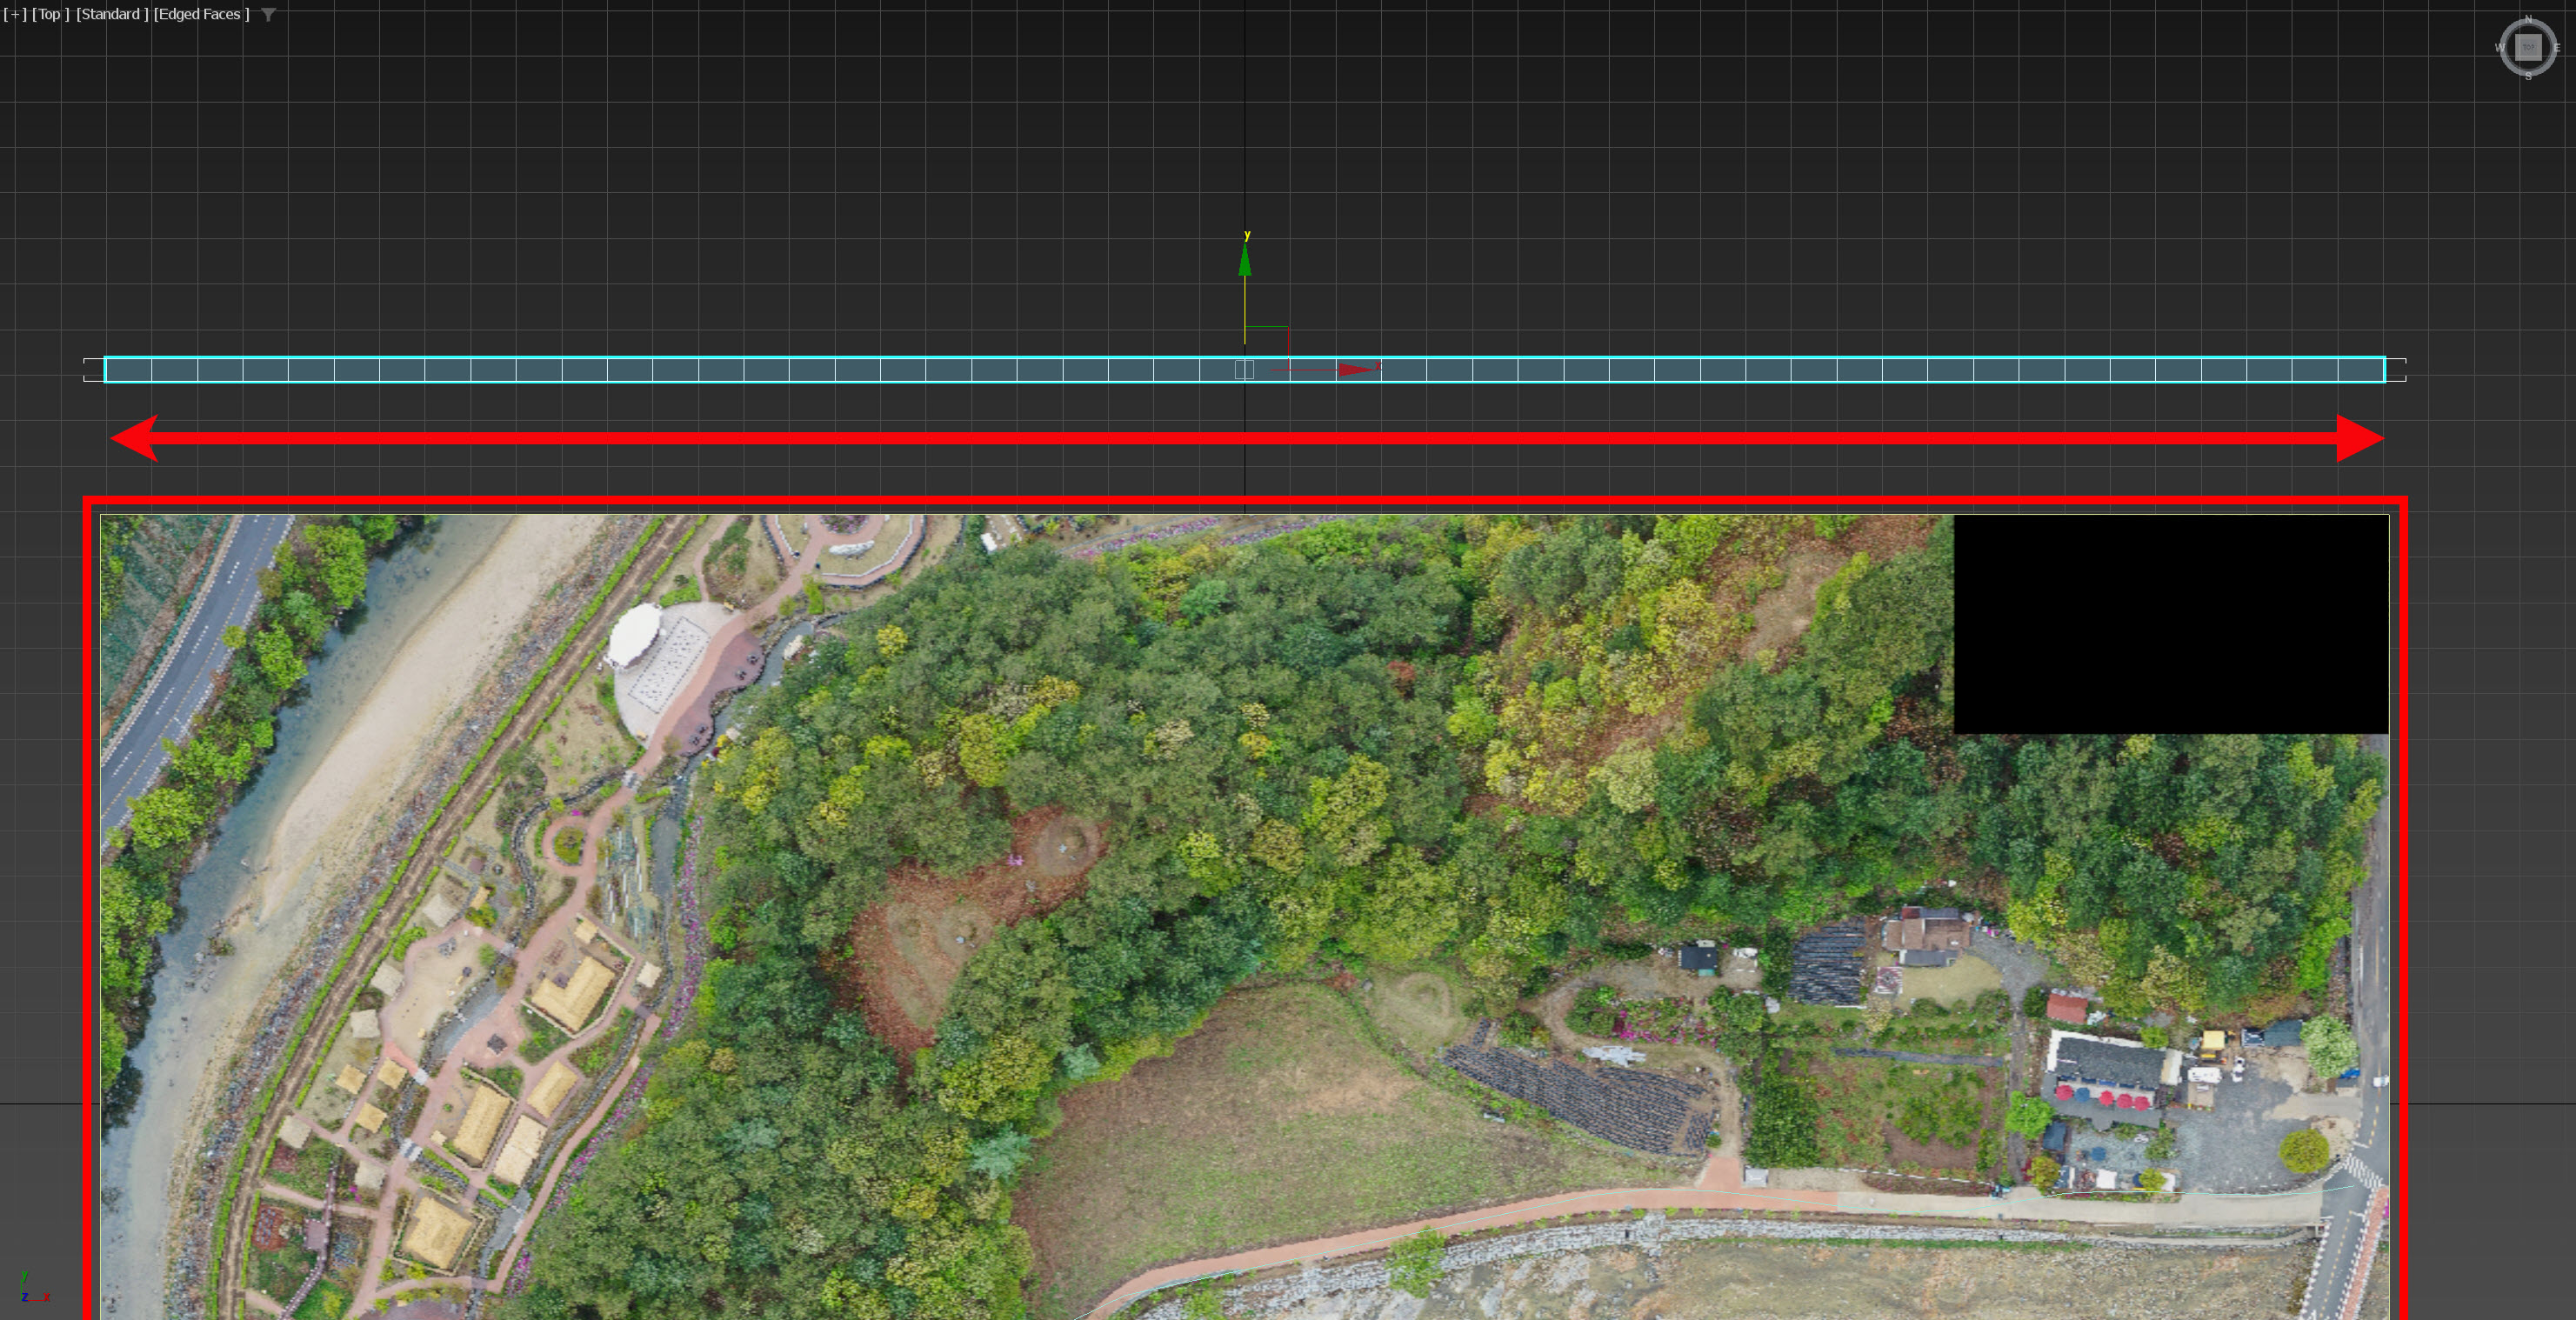Click the viewport filter funnel icon
Screen dimensions: 2576x1320
pyautogui.click(x=268, y=15)
